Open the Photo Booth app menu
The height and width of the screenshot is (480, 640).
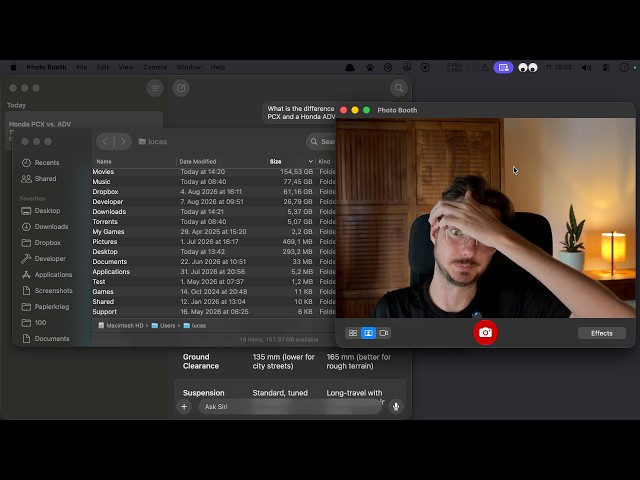(x=46, y=67)
